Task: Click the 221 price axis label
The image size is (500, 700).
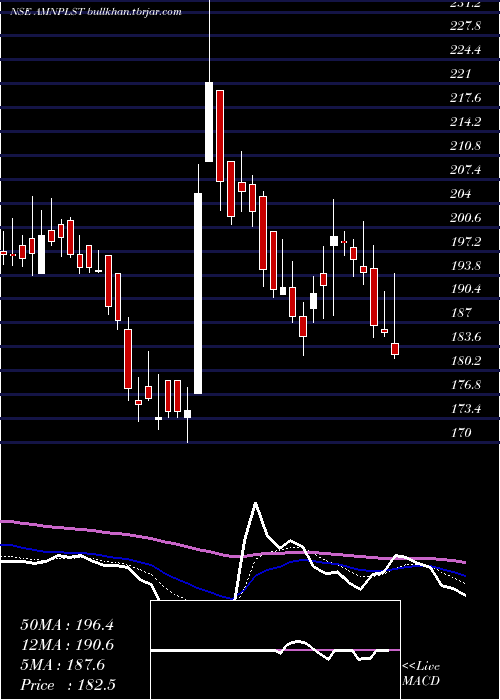Action: coord(460,74)
